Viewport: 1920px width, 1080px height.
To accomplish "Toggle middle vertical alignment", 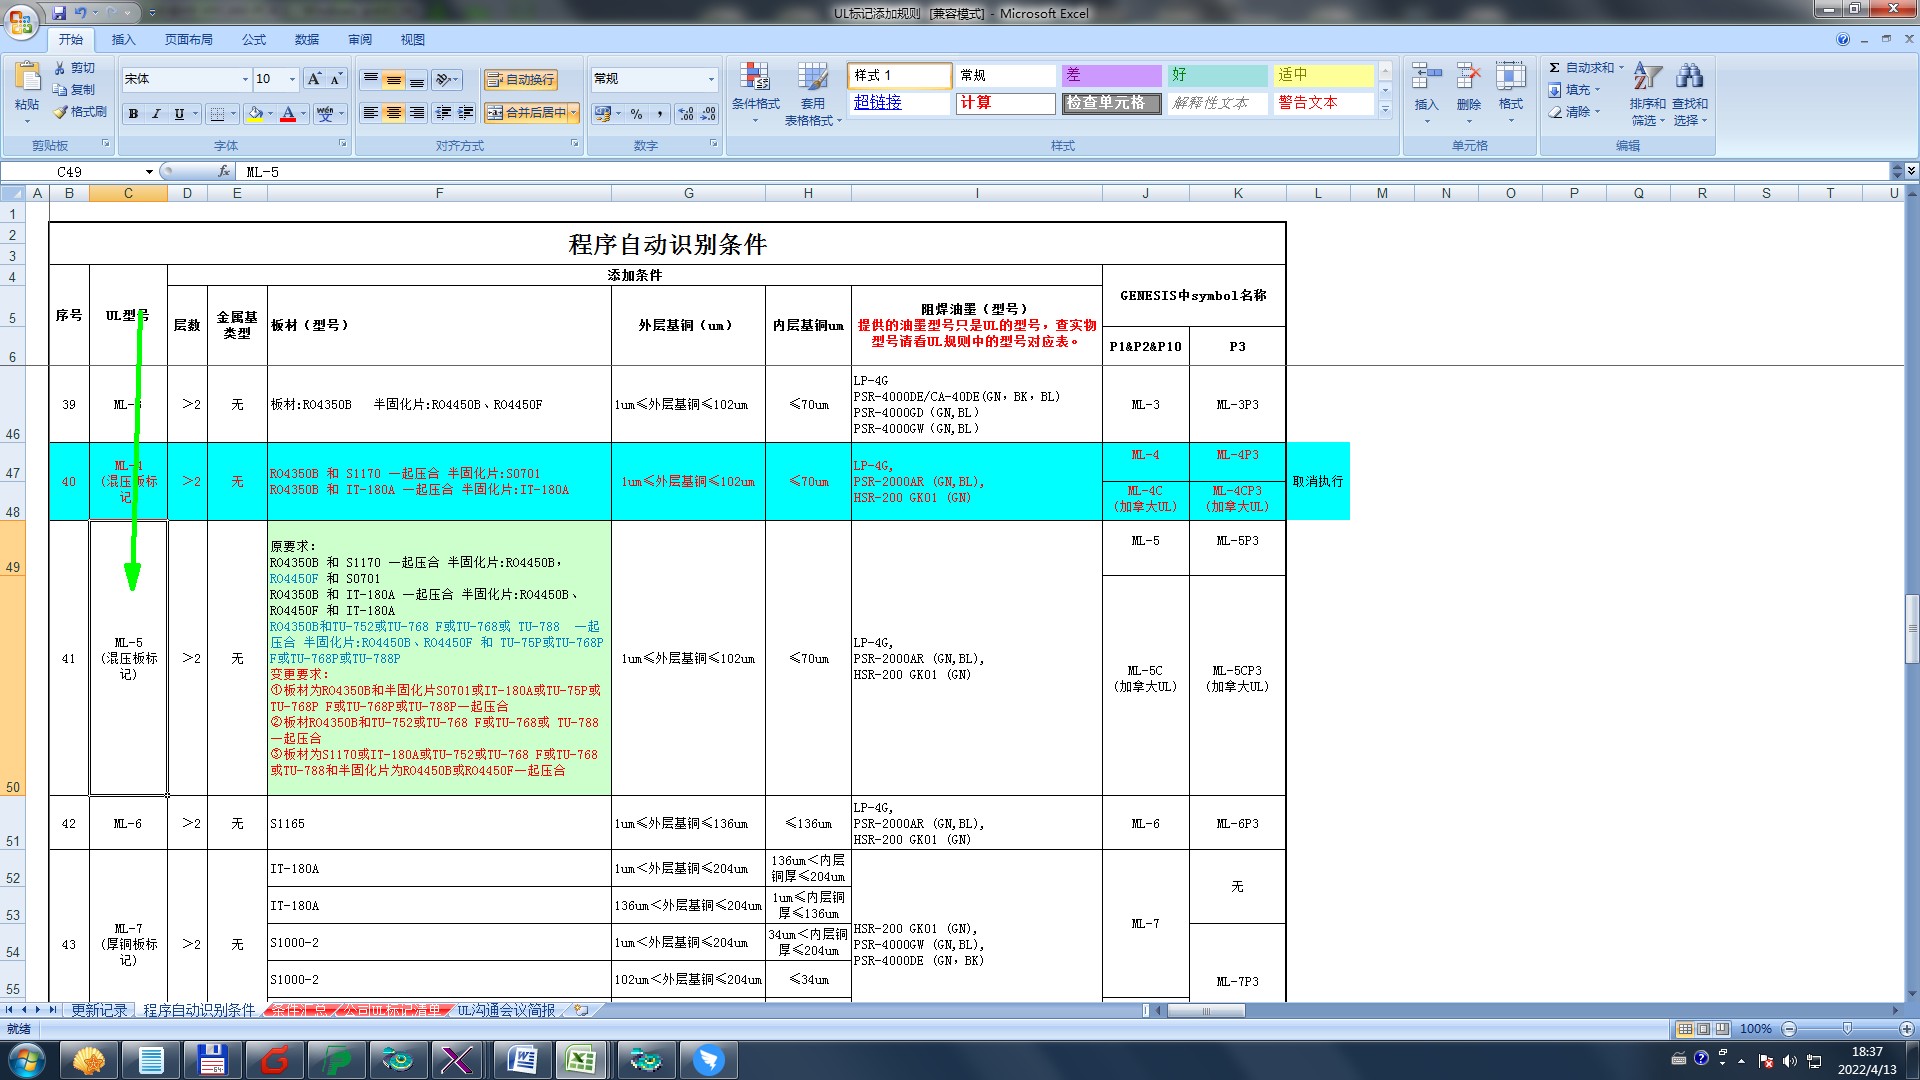I will (394, 80).
